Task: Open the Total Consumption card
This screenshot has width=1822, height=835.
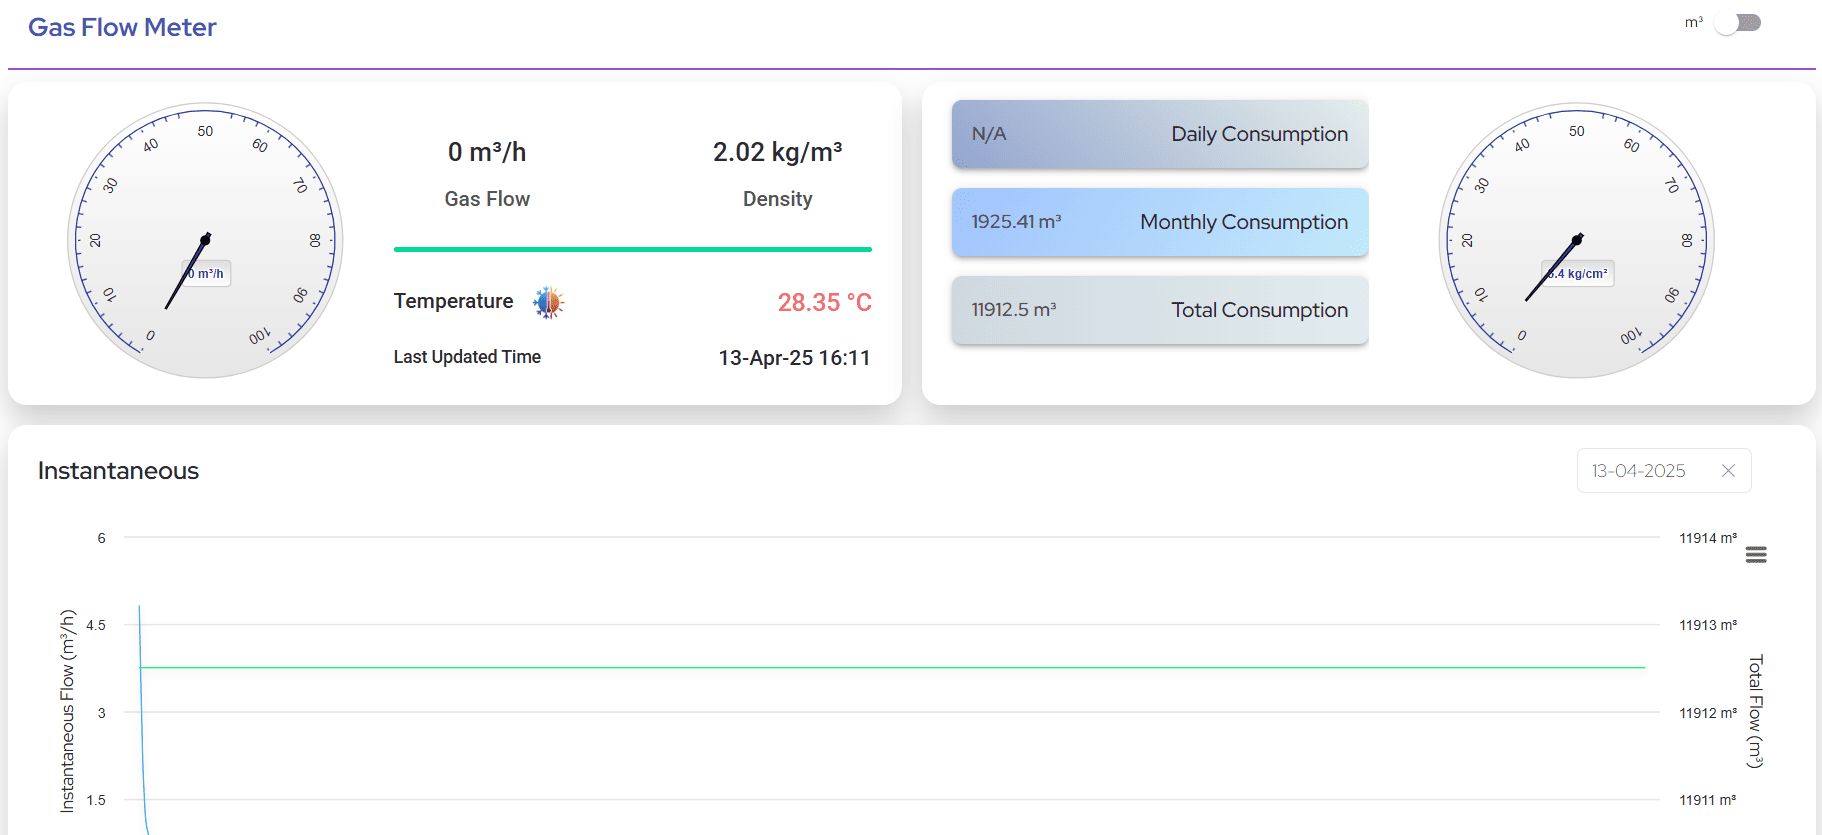Action: point(1160,310)
